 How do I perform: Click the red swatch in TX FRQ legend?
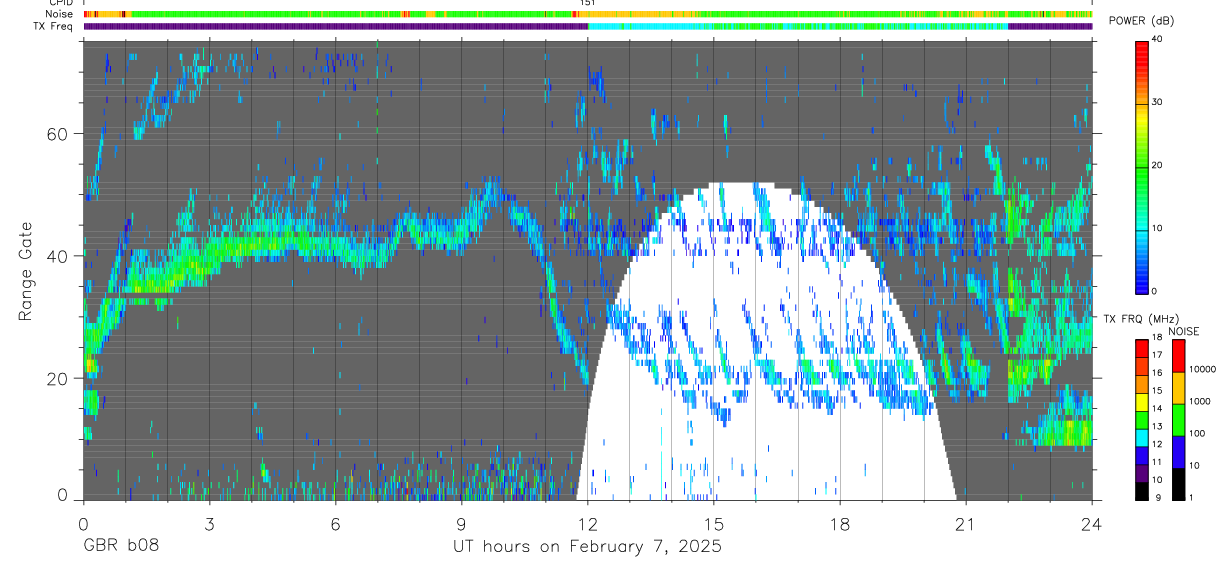click(x=1141, y=347)
